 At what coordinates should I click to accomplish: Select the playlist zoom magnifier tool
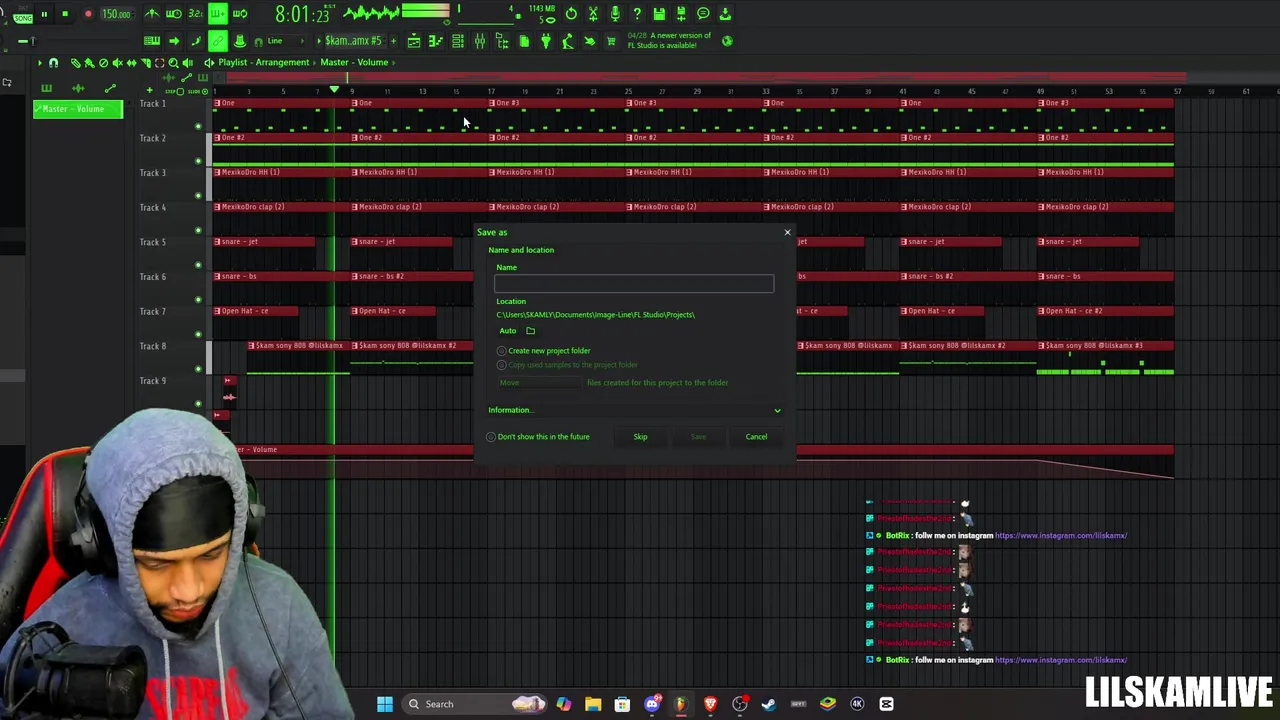173,62
